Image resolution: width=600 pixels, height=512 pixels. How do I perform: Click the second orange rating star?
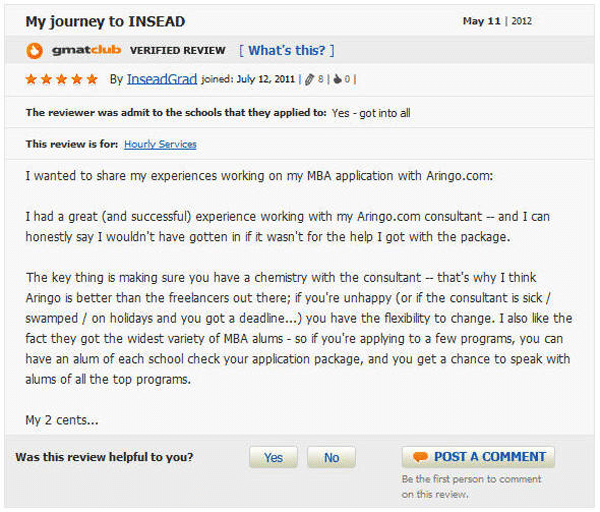coord(46,79)
